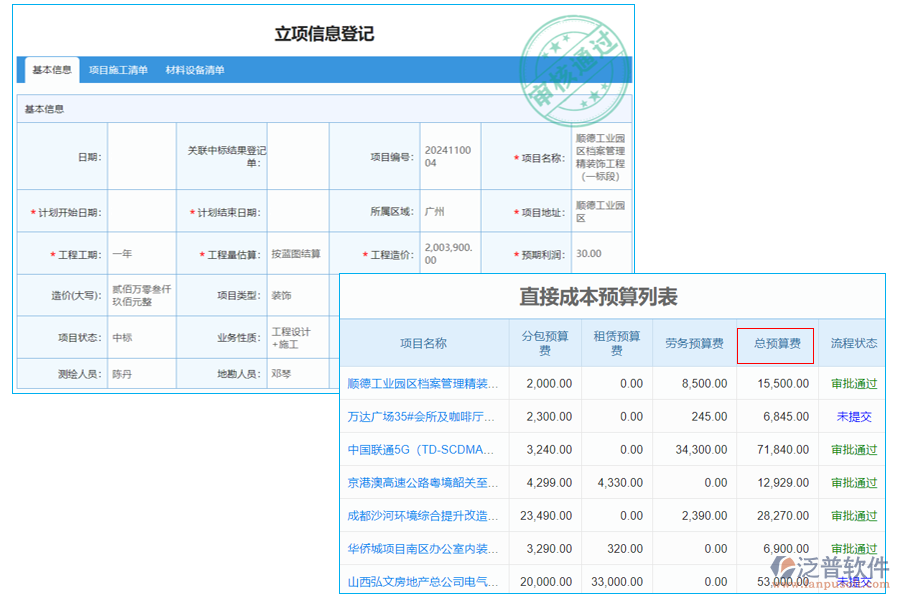Click the 日期 input field
The height and width of the screenshot is (600, 900).
coord(141,155)
